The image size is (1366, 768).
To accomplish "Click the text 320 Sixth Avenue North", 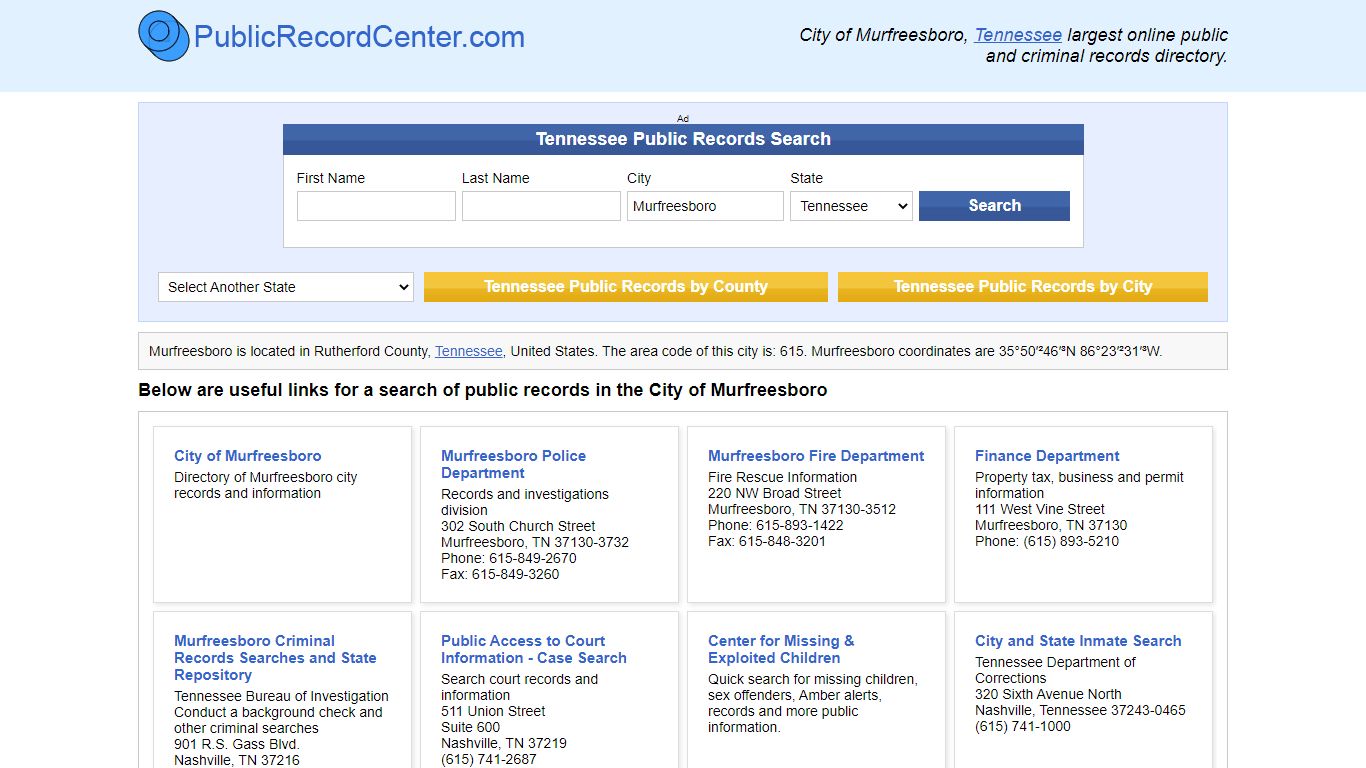I will coord(1048,694).
